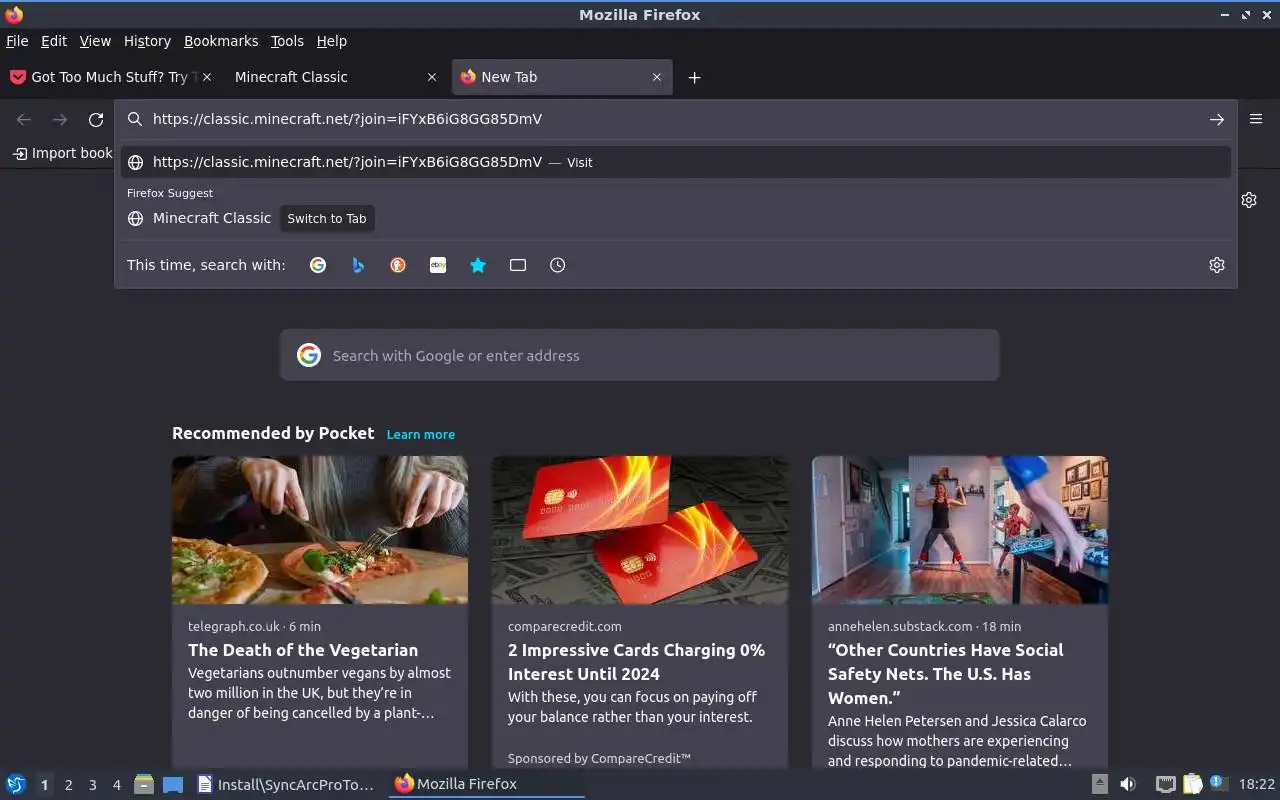This screenshot has width=1280, height=800.
Task: Open the Help menu
Action: tap(332, 41)
